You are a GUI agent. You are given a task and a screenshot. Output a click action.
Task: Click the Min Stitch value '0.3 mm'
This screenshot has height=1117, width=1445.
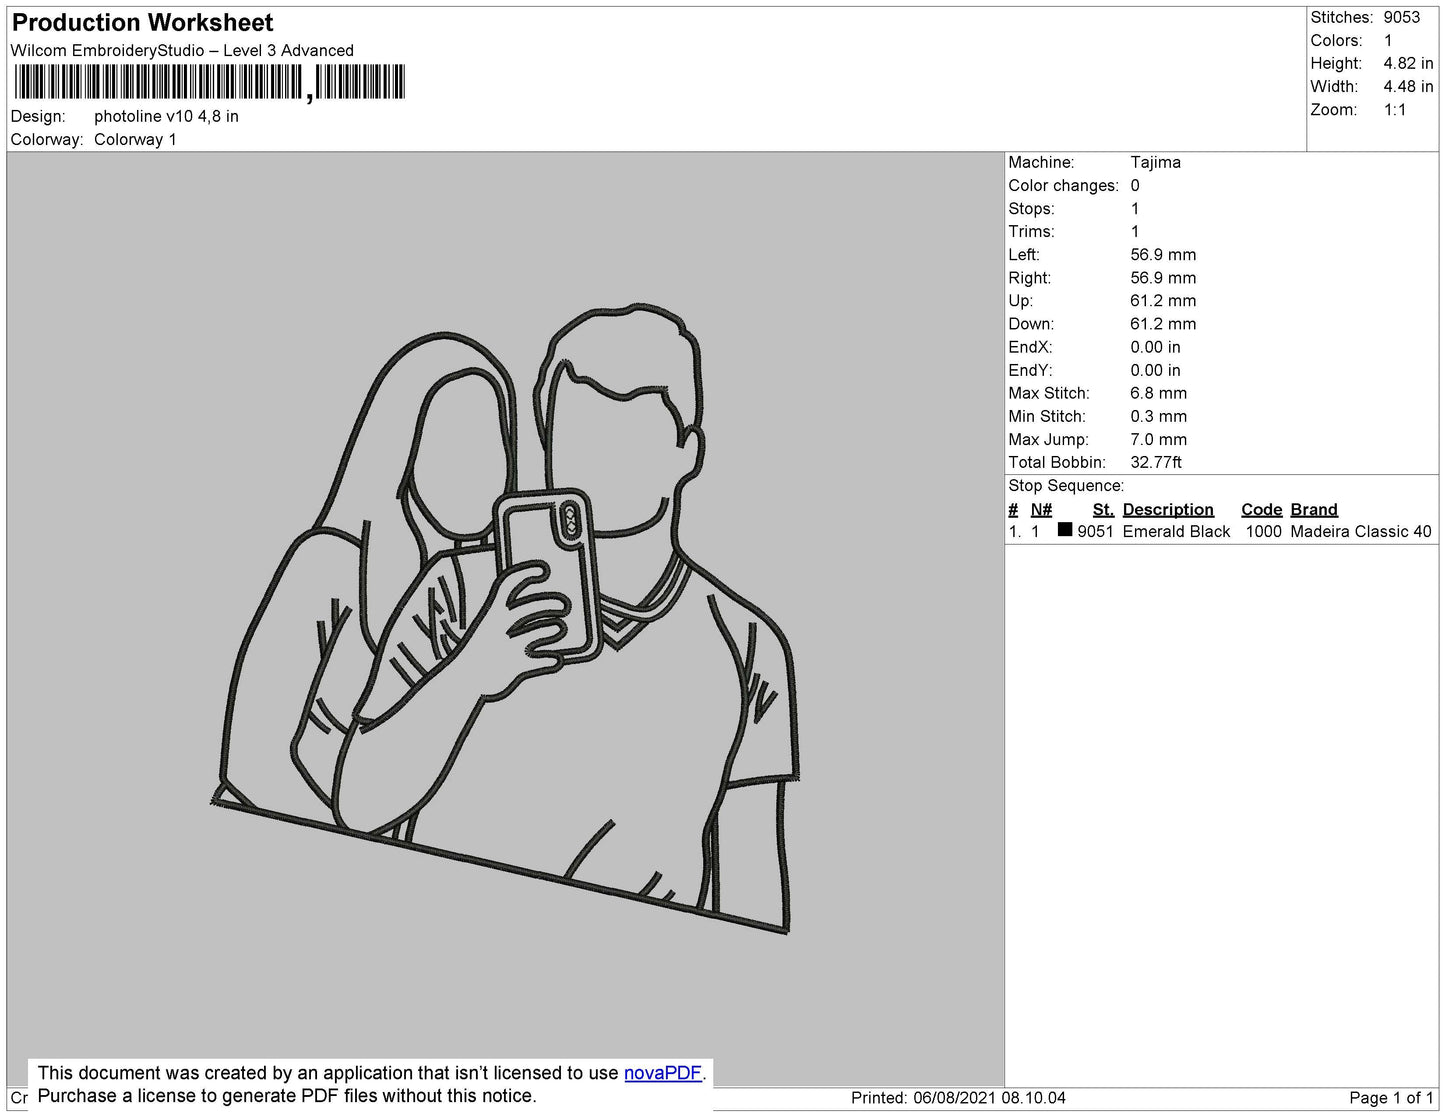pyautogui.click(x=1159, y=416)
